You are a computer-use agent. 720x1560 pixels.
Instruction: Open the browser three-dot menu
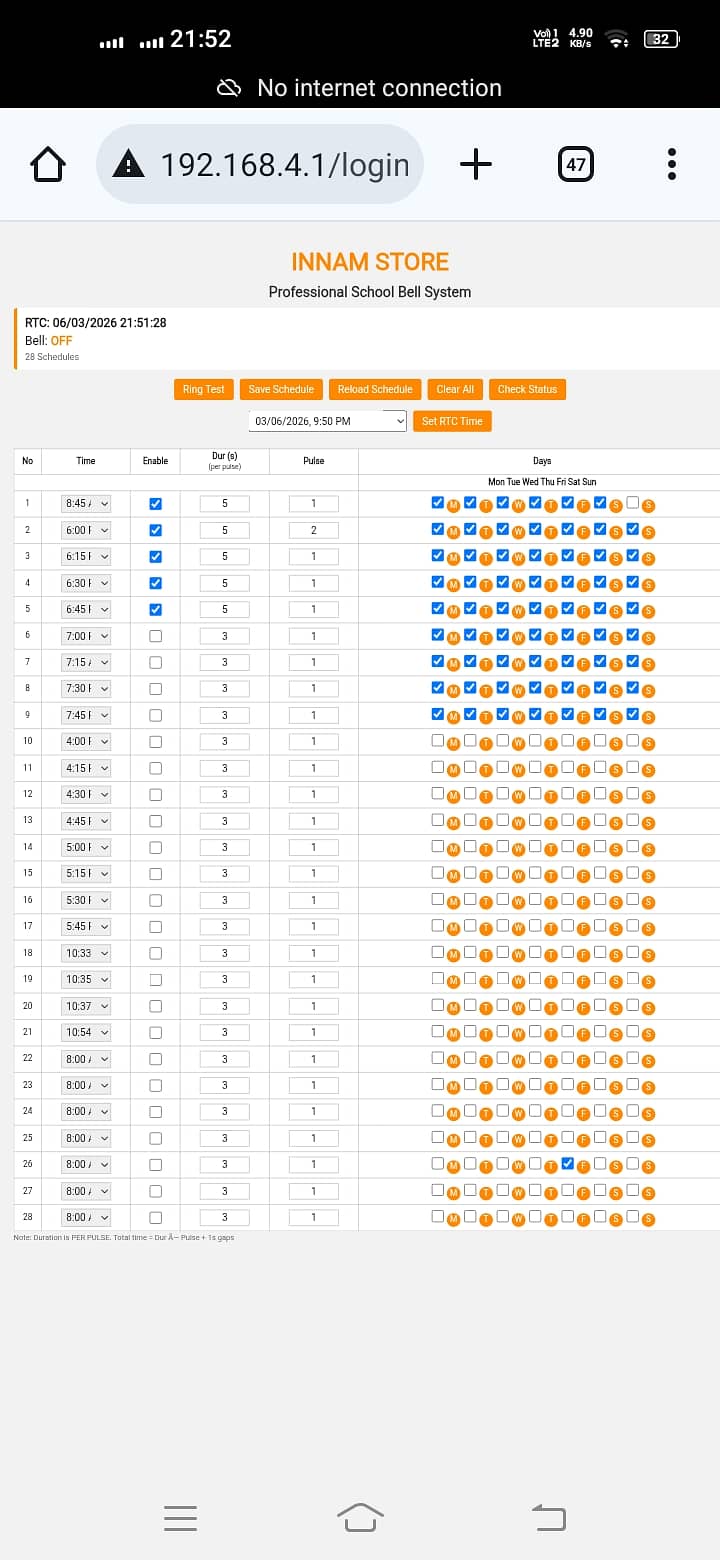coord(671,164)
